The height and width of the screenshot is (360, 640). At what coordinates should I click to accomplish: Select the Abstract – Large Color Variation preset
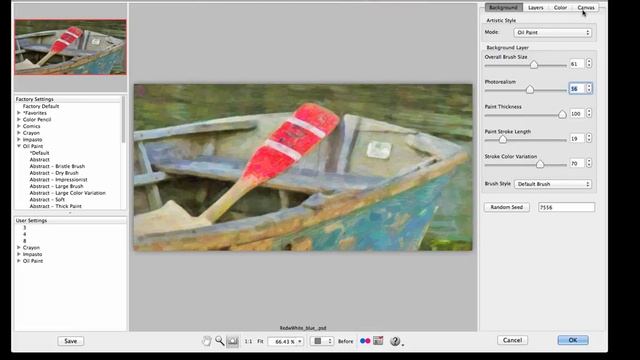67,193
